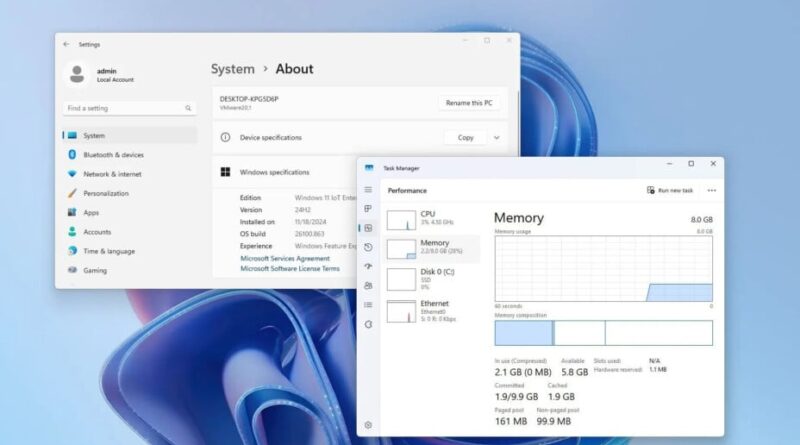Open the Services page icon
Screen dimensions: 800x445
(x=368, y=325)
